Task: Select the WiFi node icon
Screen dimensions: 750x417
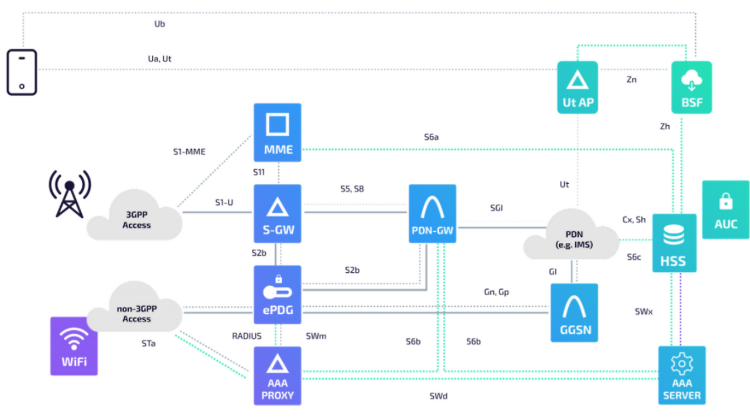Action: point(74,346)
